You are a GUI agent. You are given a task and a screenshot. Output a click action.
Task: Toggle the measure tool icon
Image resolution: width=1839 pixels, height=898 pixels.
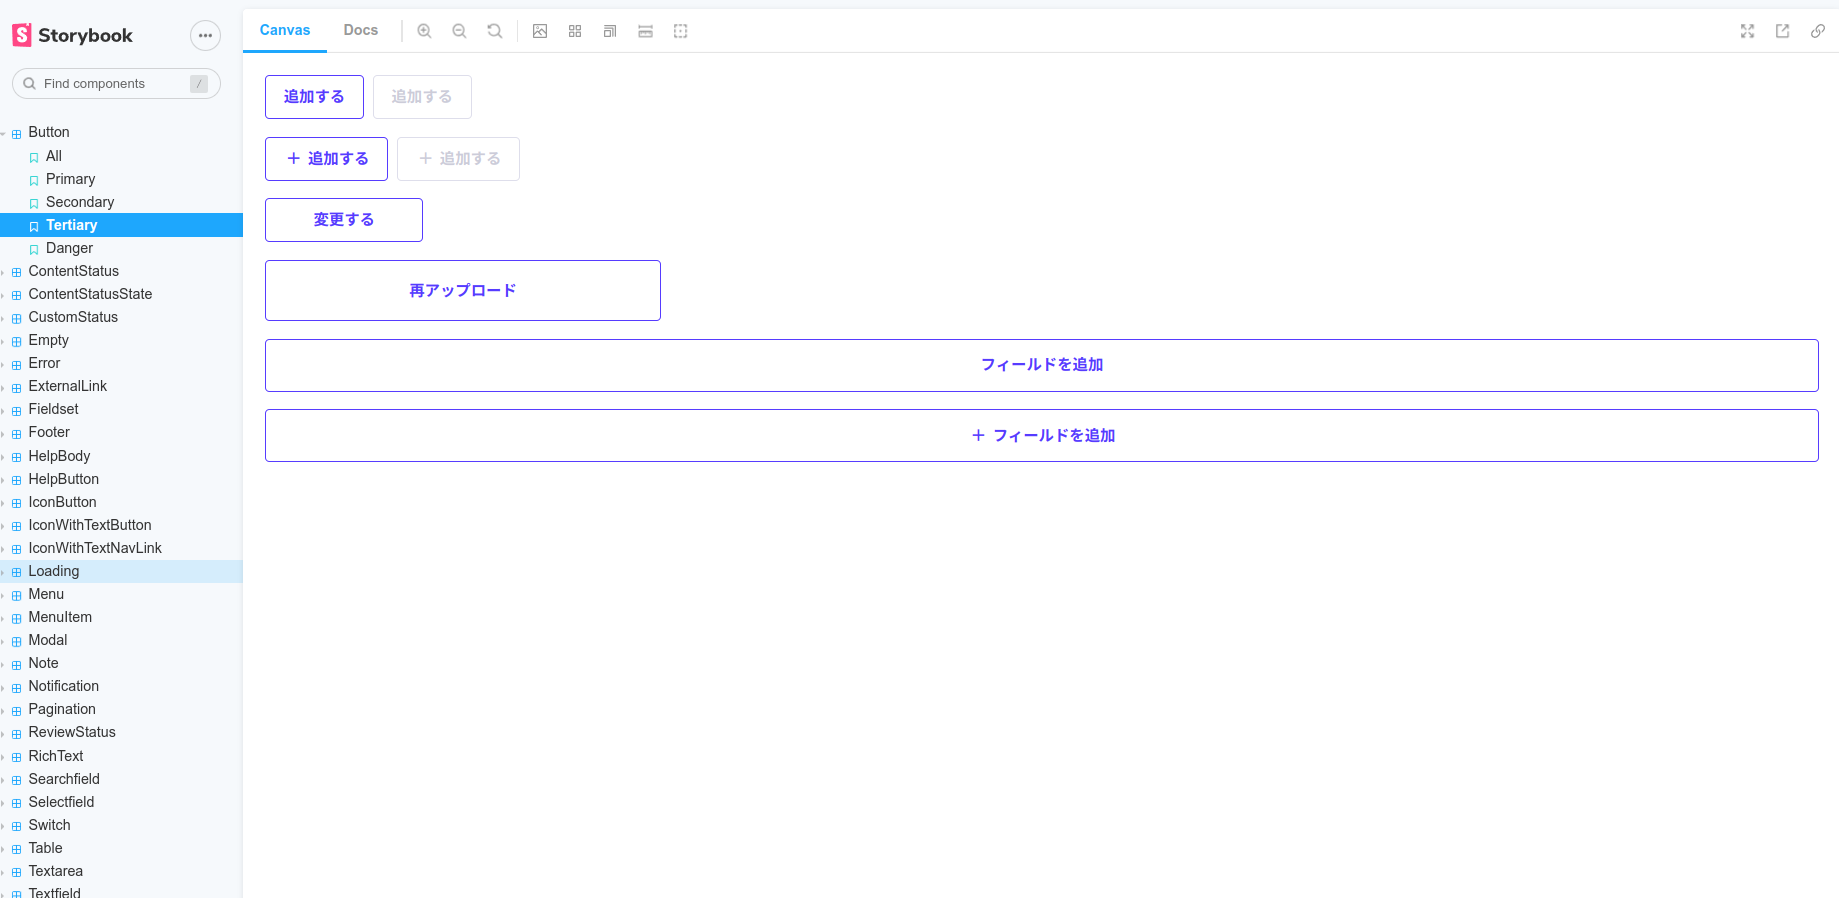[645, 31]
